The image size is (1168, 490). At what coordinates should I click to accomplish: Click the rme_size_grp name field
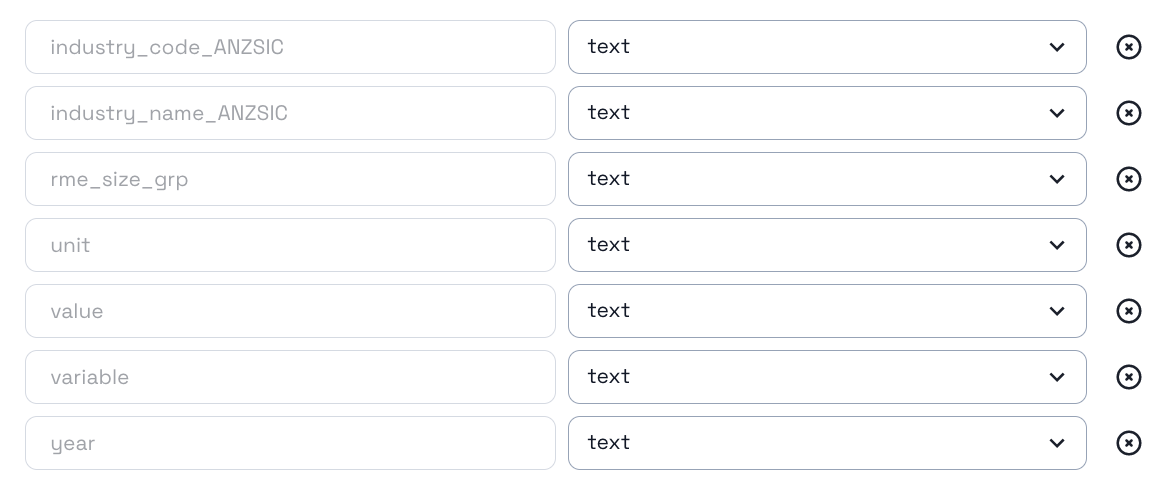(x=290, y=179)
